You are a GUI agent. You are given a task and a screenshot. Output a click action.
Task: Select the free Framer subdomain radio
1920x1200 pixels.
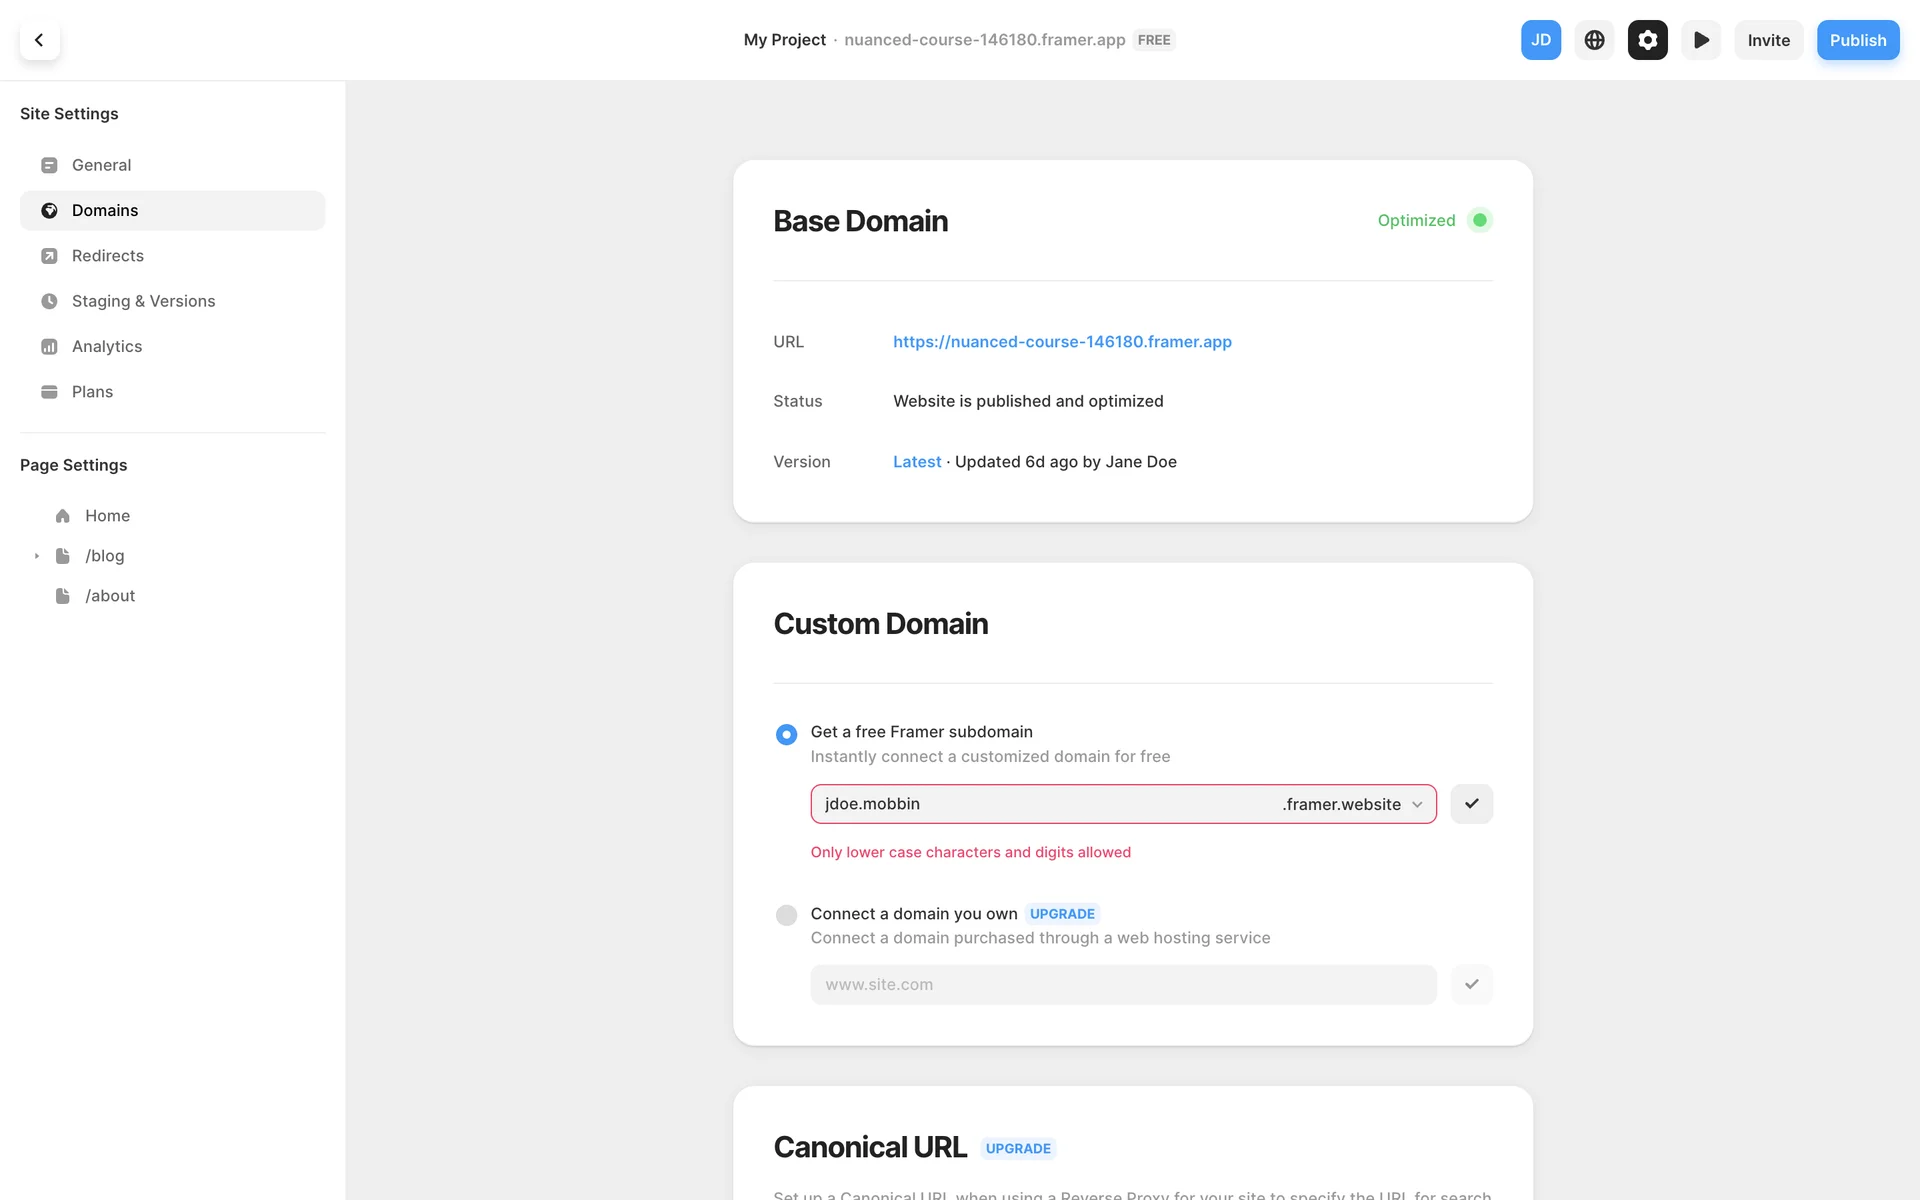pos(786,735)
